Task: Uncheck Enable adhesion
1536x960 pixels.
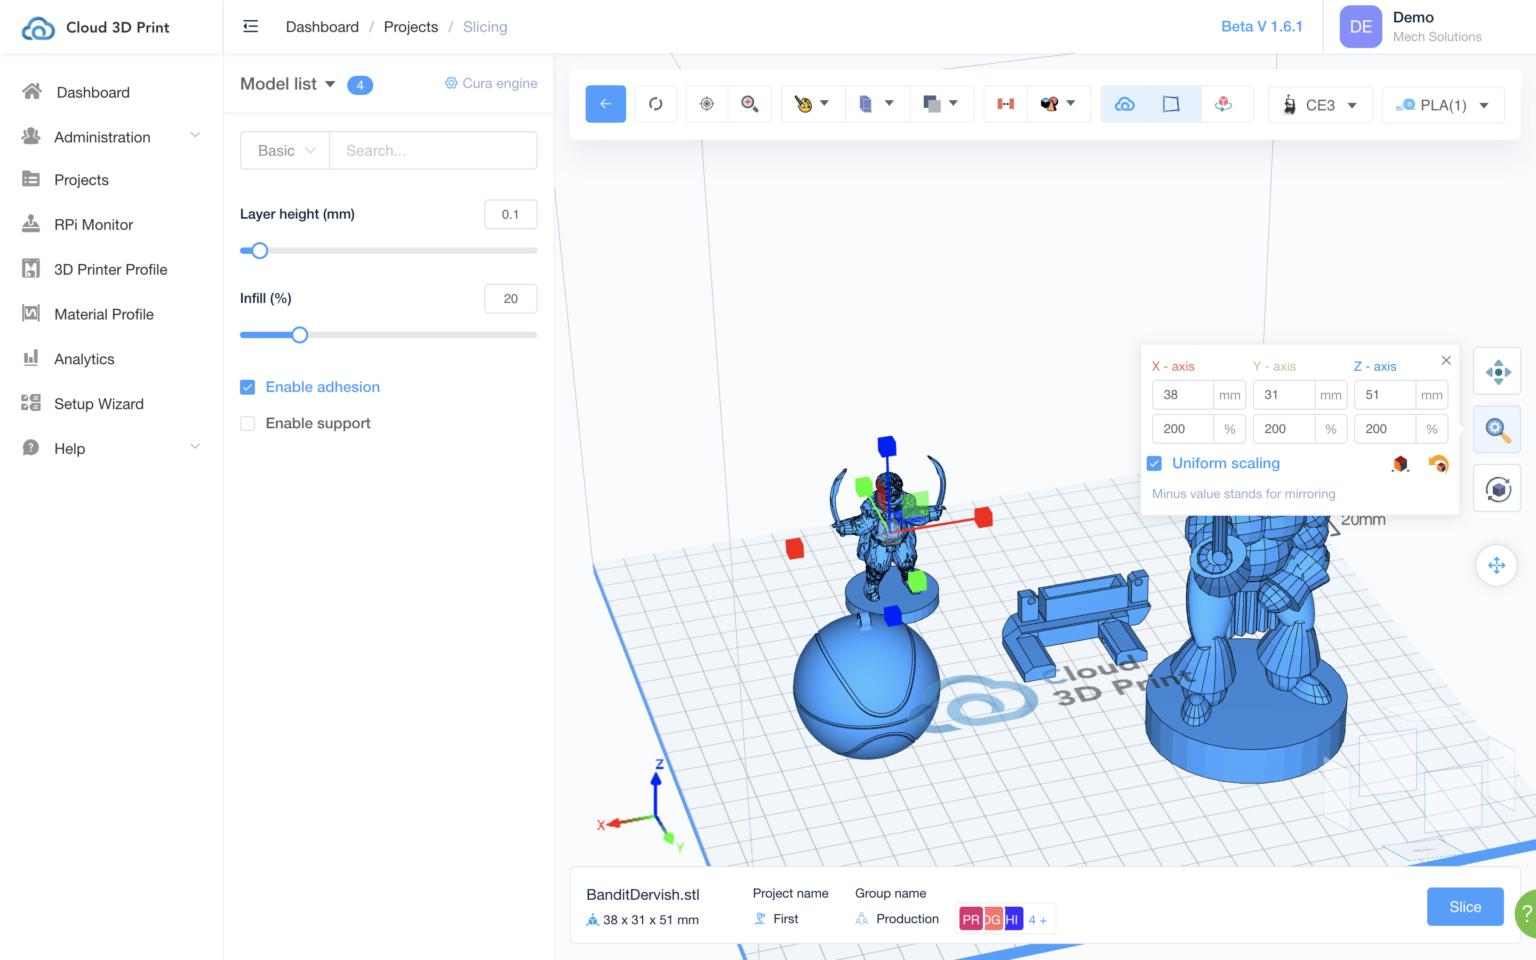Action: 247,387
